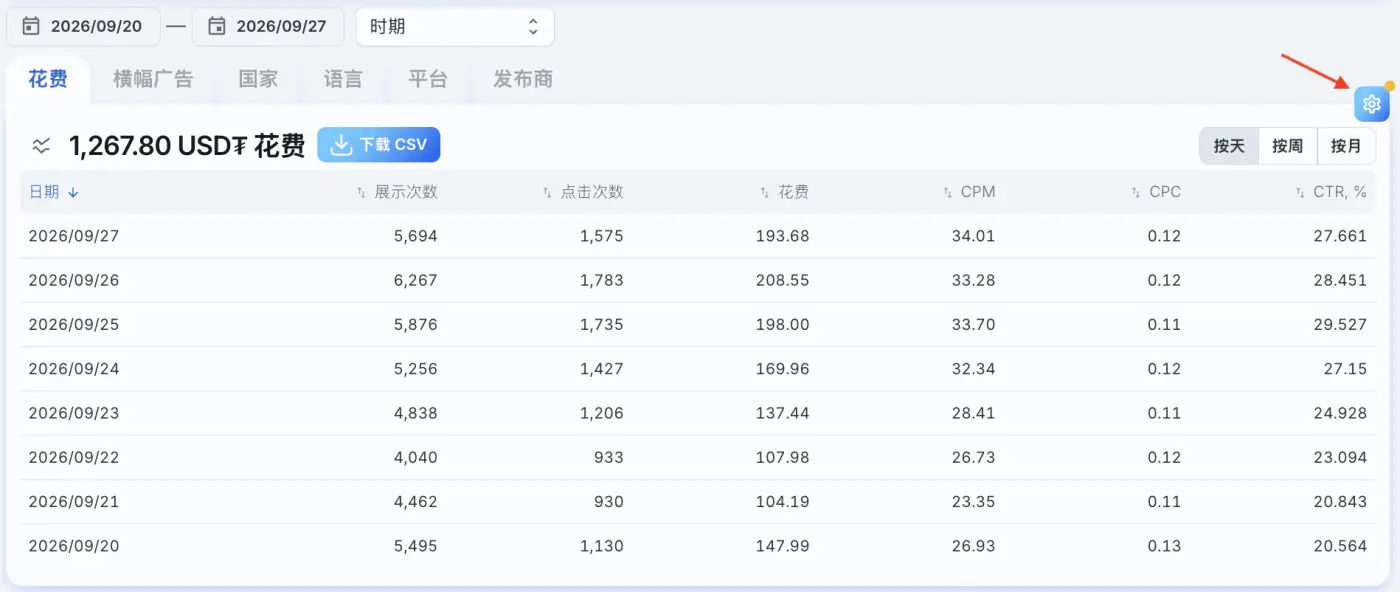The image size is (1400, 592).
Task: Click the 2026/09/22 date cell
Action: click(74, 457)
